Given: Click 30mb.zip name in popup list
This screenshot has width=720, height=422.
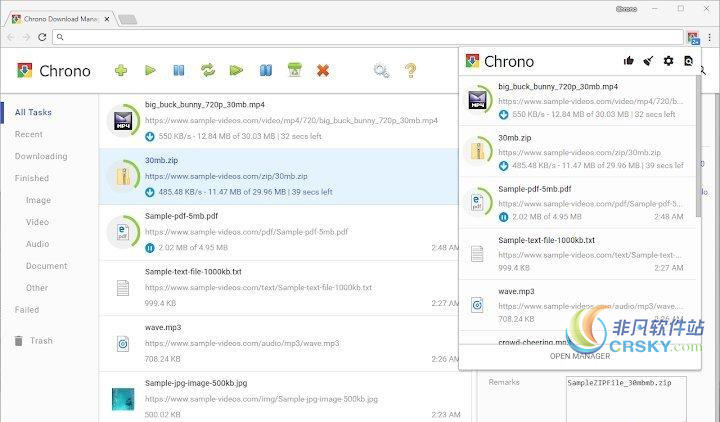Looking at the screenshot, I should coord(515,138).
